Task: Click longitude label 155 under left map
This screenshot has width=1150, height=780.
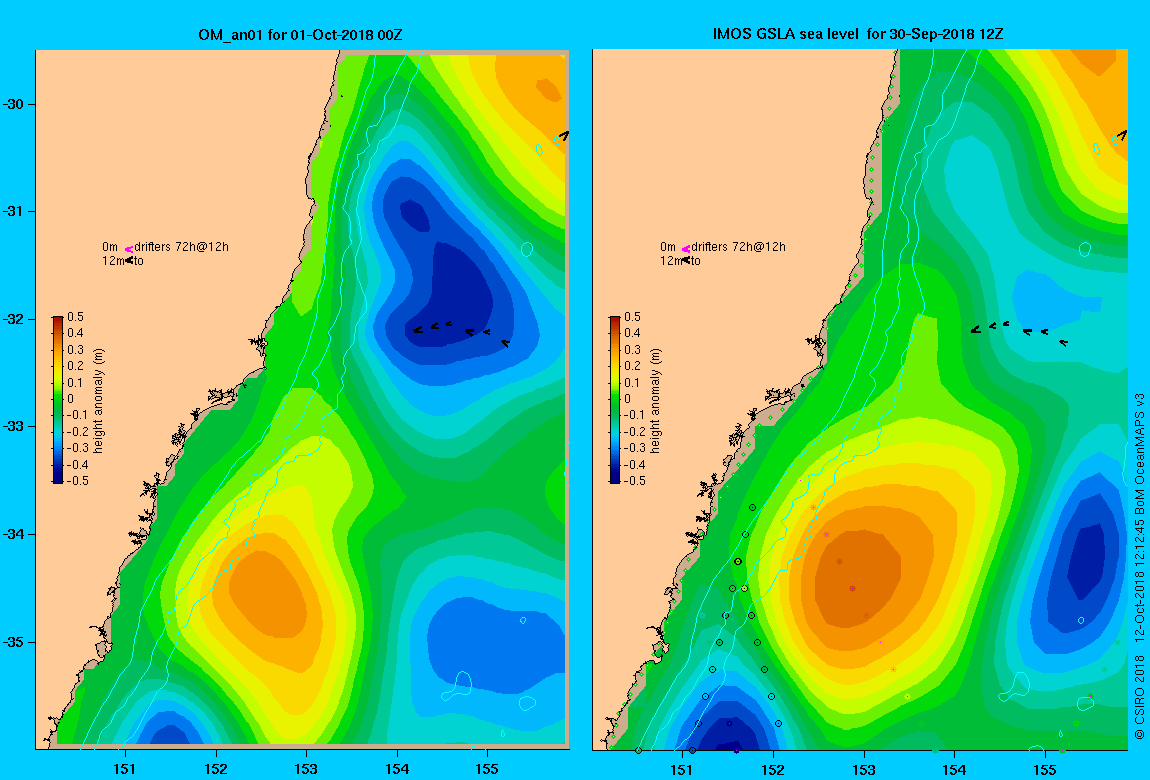Action: 487,769
